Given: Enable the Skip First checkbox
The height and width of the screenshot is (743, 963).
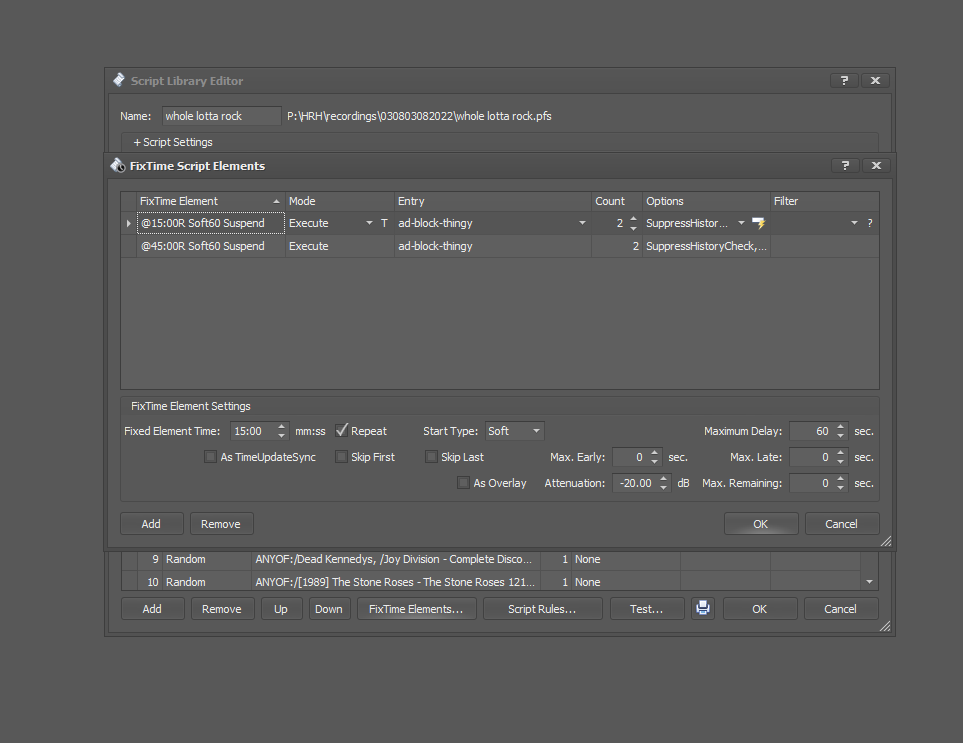Looking at the screenshot, I should point(342,457).
